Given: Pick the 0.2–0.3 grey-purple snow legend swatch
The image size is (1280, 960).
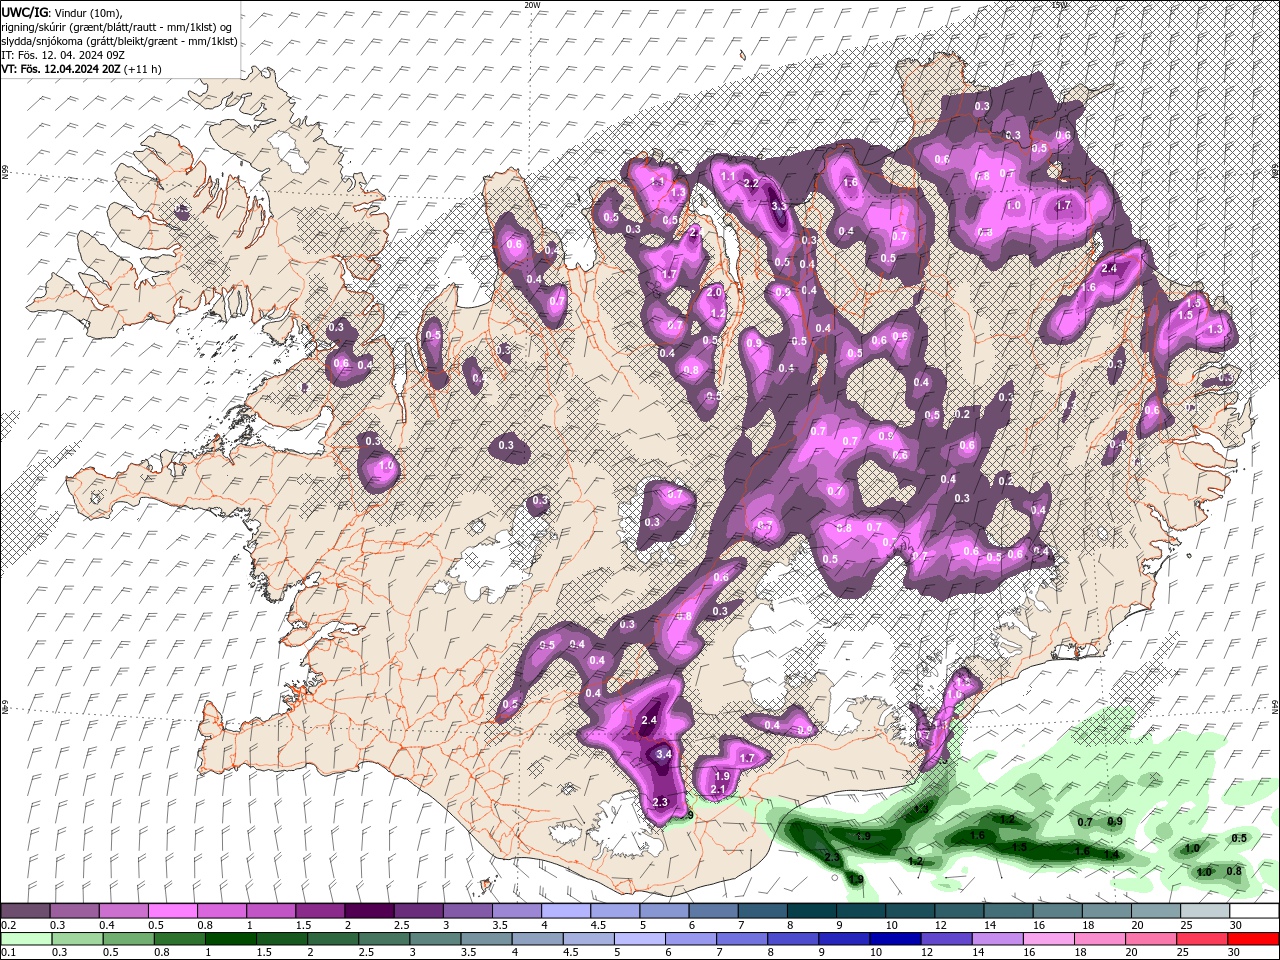Looking at the screenshot, I should point(25,911).
